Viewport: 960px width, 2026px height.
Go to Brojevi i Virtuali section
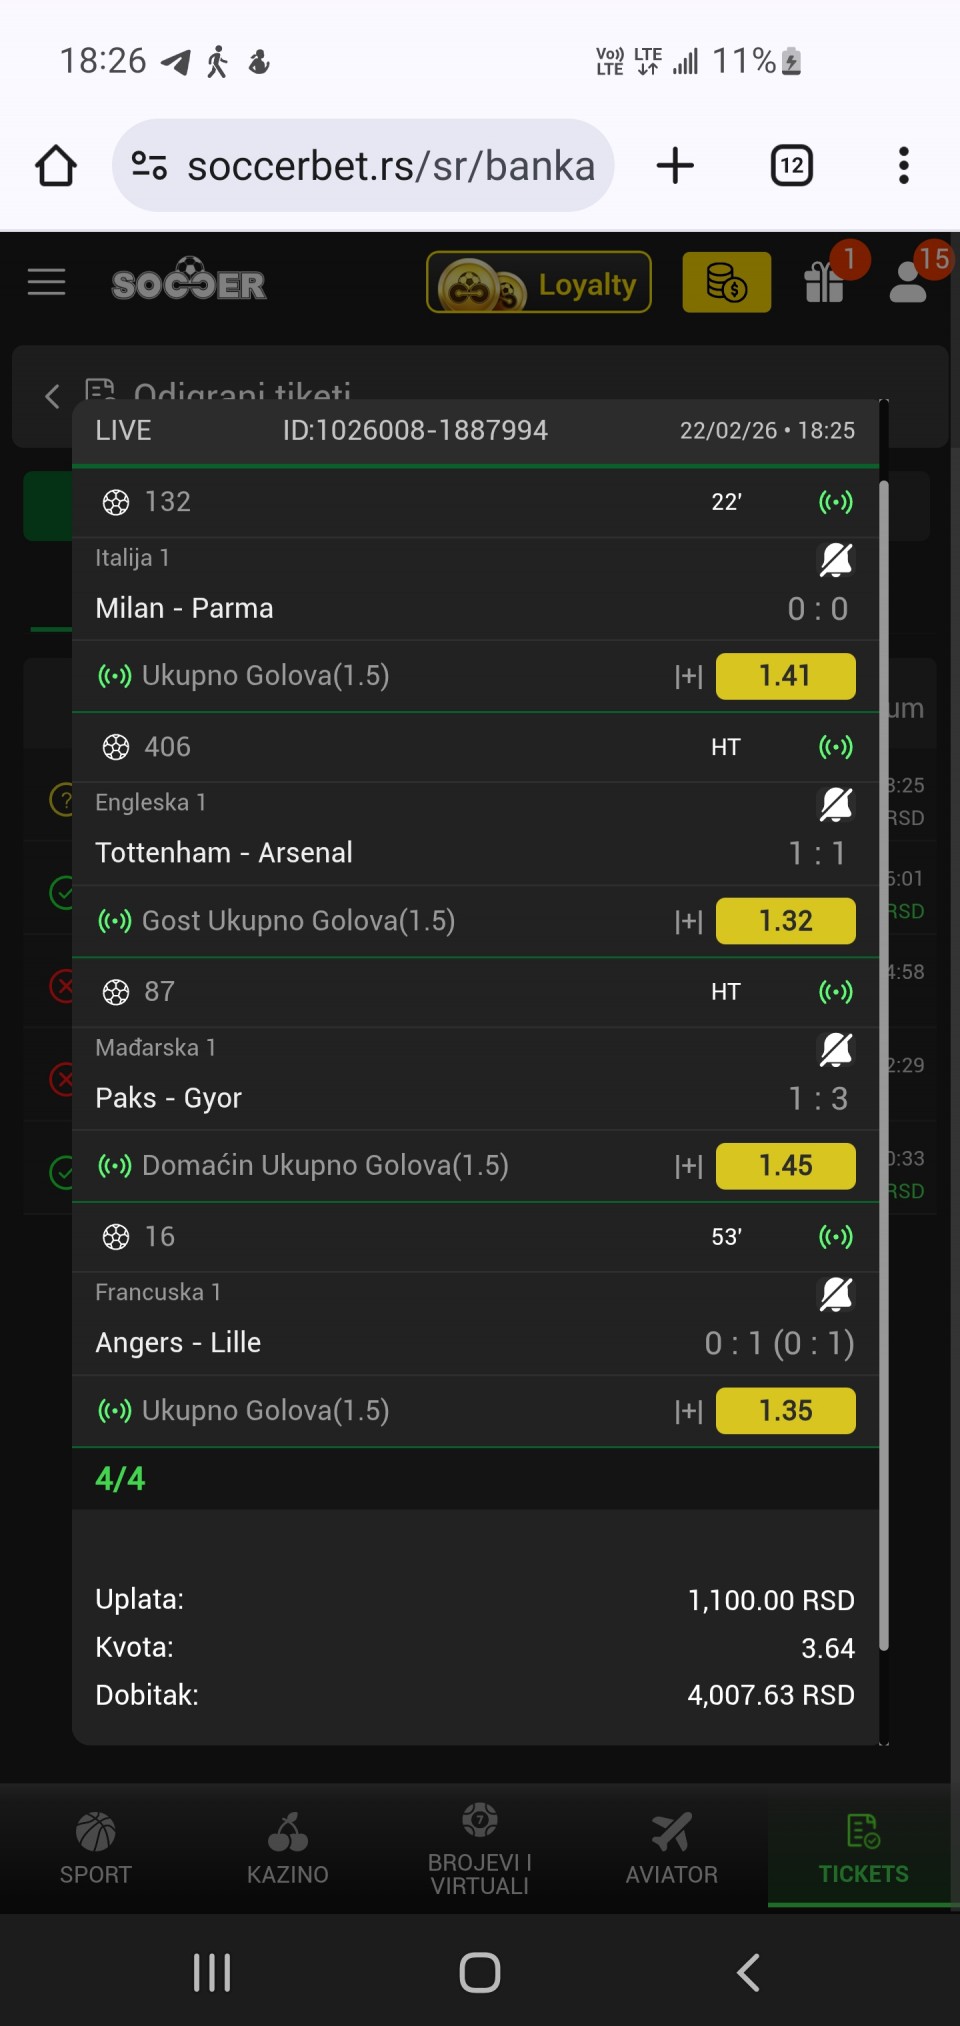click(x=480, y=1849)
